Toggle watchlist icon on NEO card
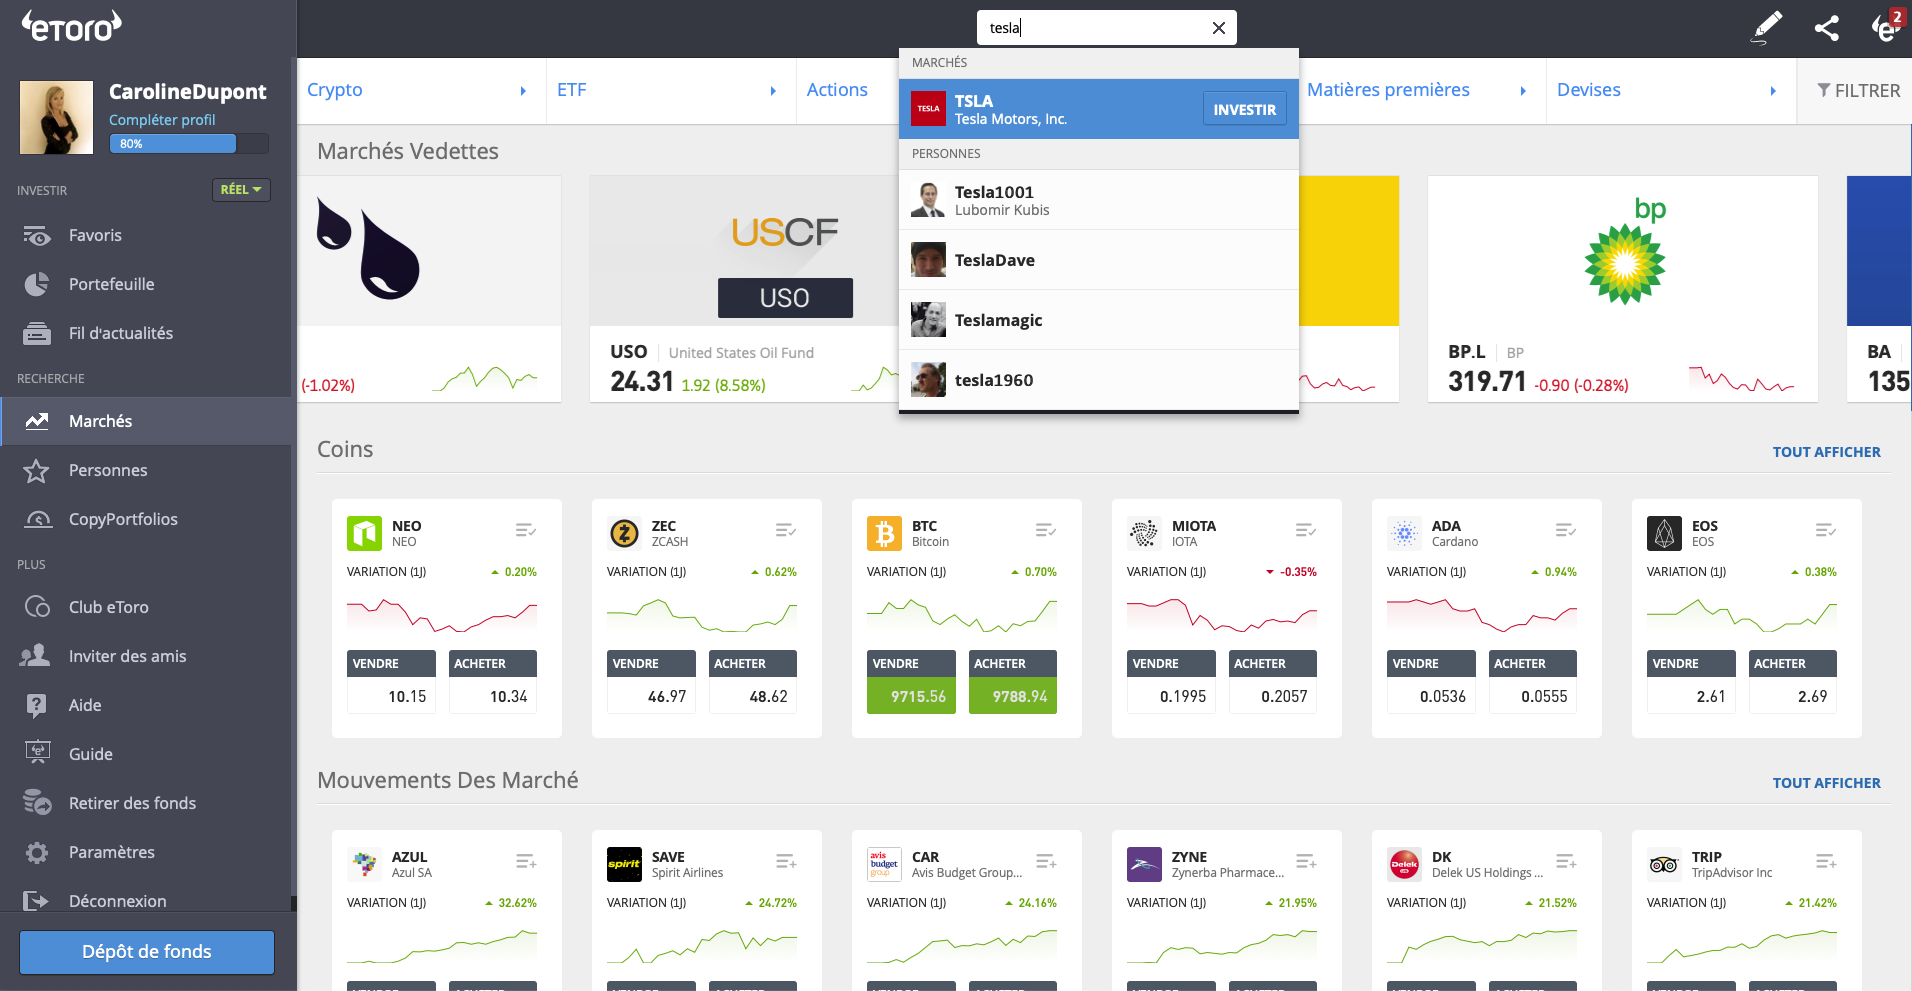This screenshot has height=991, width=1912. (526, 530)
